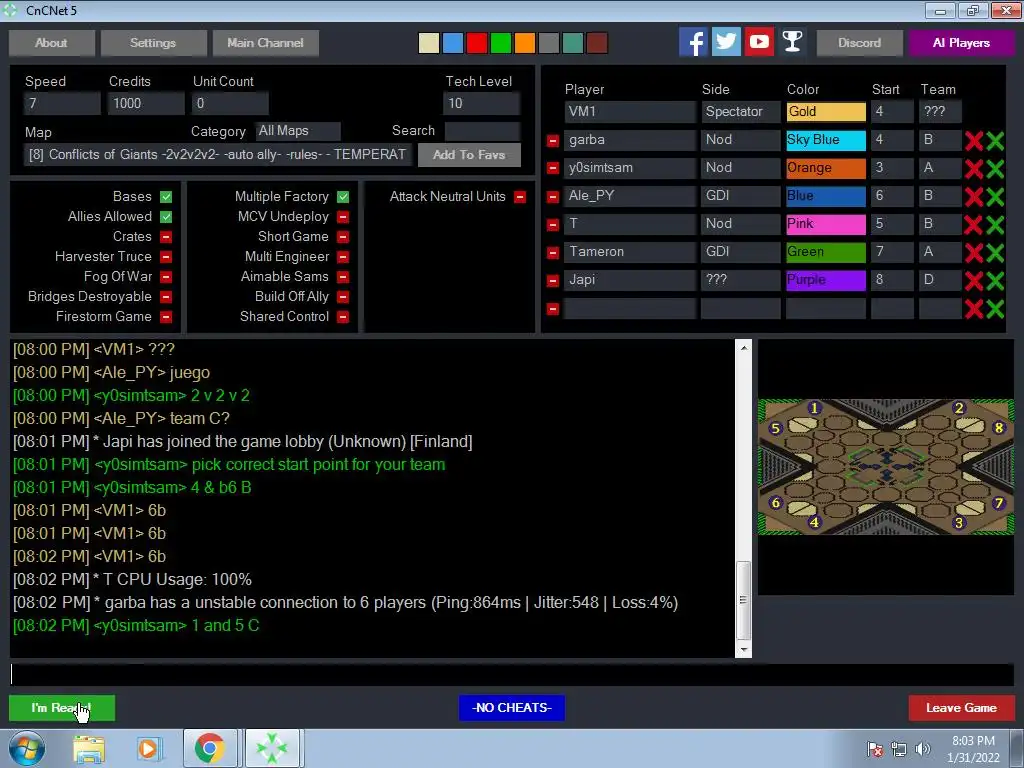Open the Tech Level dropdown
1024x768 pixels.
[481, 103]
